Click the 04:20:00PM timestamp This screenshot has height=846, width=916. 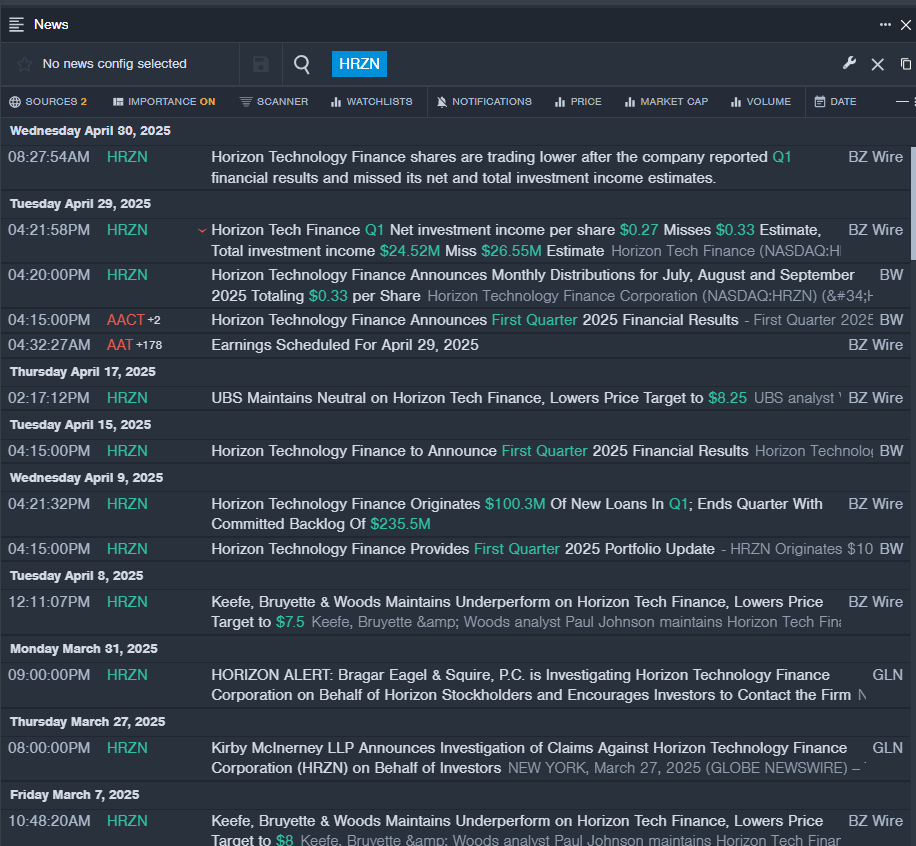[x=49, y=275]
